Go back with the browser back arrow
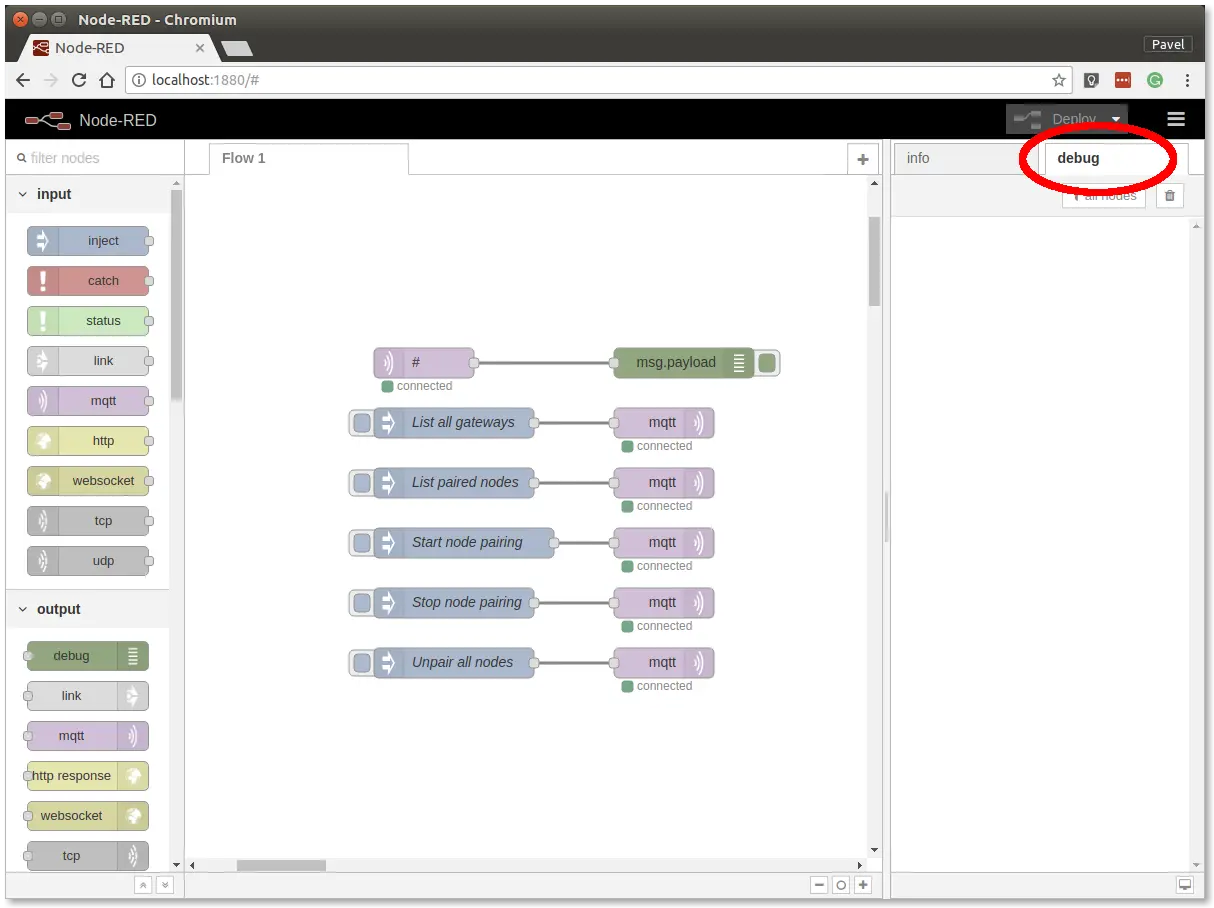 pyautogui.click(x=23, y=80)
